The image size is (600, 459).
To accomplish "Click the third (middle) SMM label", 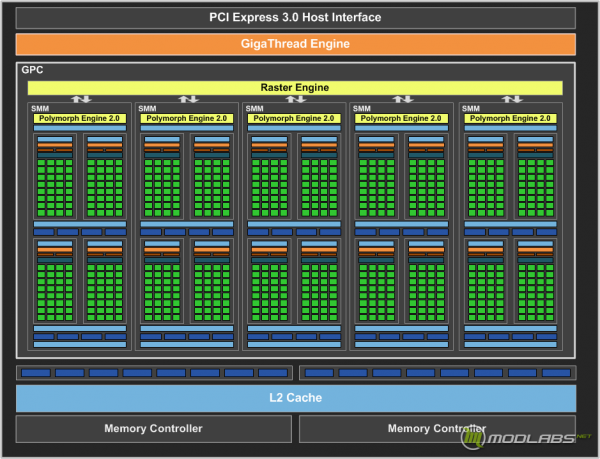I will 254,109.
